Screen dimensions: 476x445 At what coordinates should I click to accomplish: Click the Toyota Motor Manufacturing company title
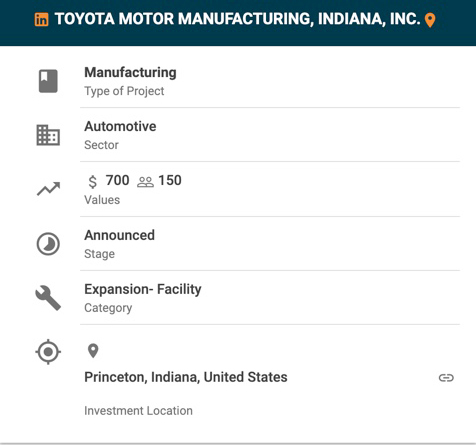237,19
